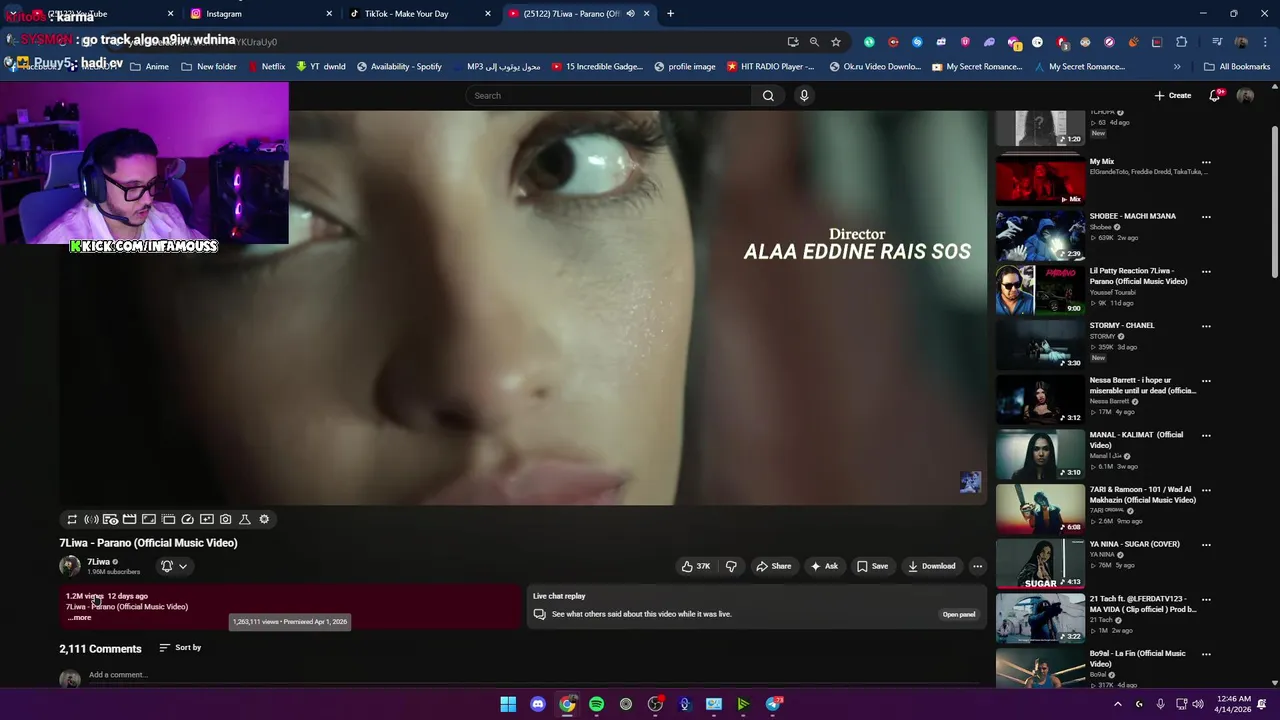Click the page vertical scrollbar

pos(1274,200)
